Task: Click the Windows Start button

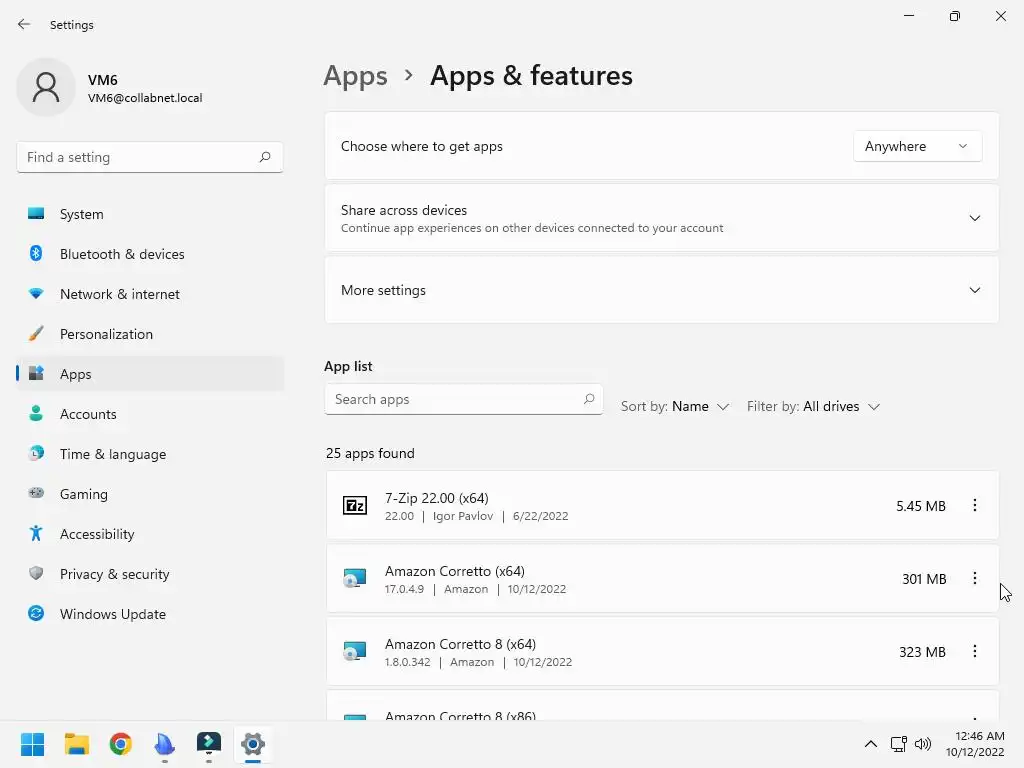Action: [x=33, y=744]
